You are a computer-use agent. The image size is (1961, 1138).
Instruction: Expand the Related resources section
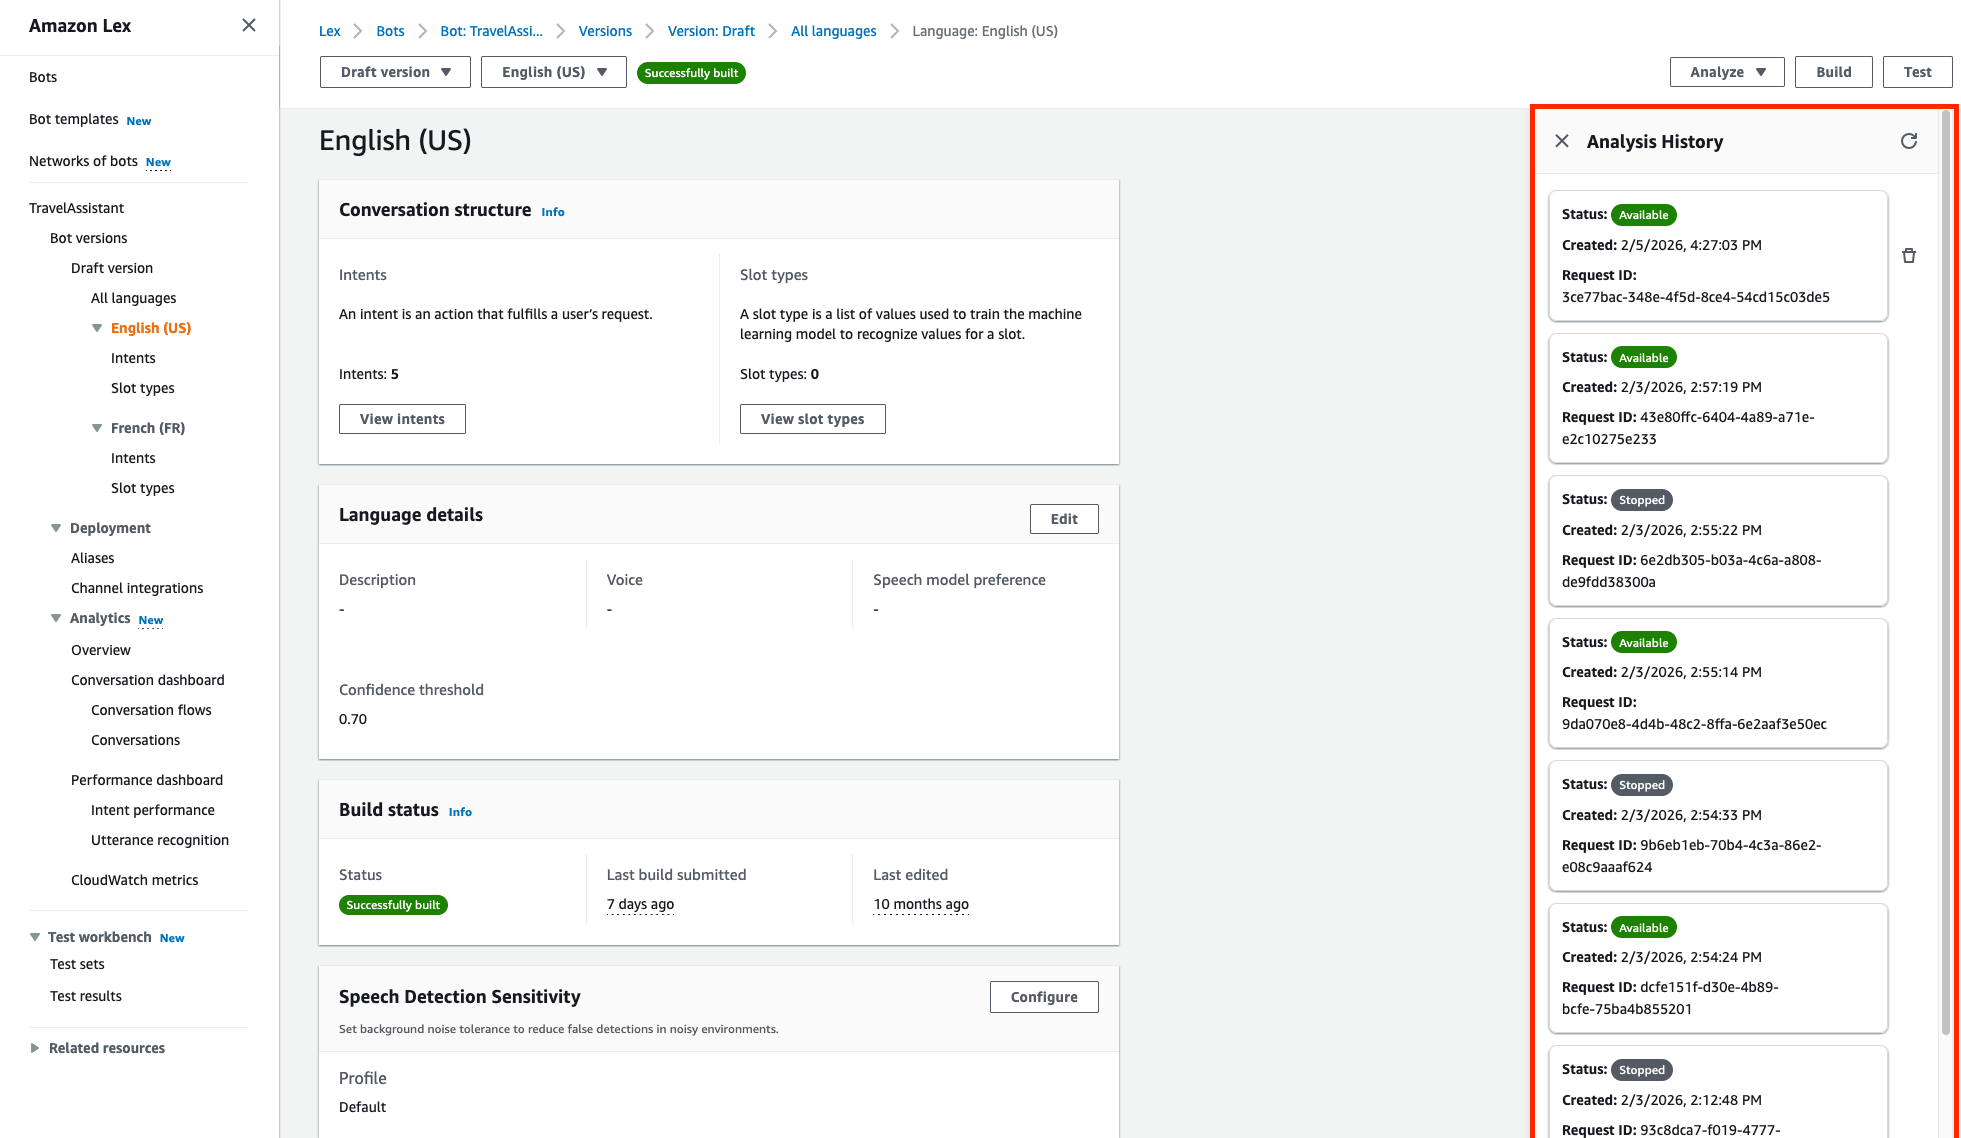click(x=35, y=1048)
